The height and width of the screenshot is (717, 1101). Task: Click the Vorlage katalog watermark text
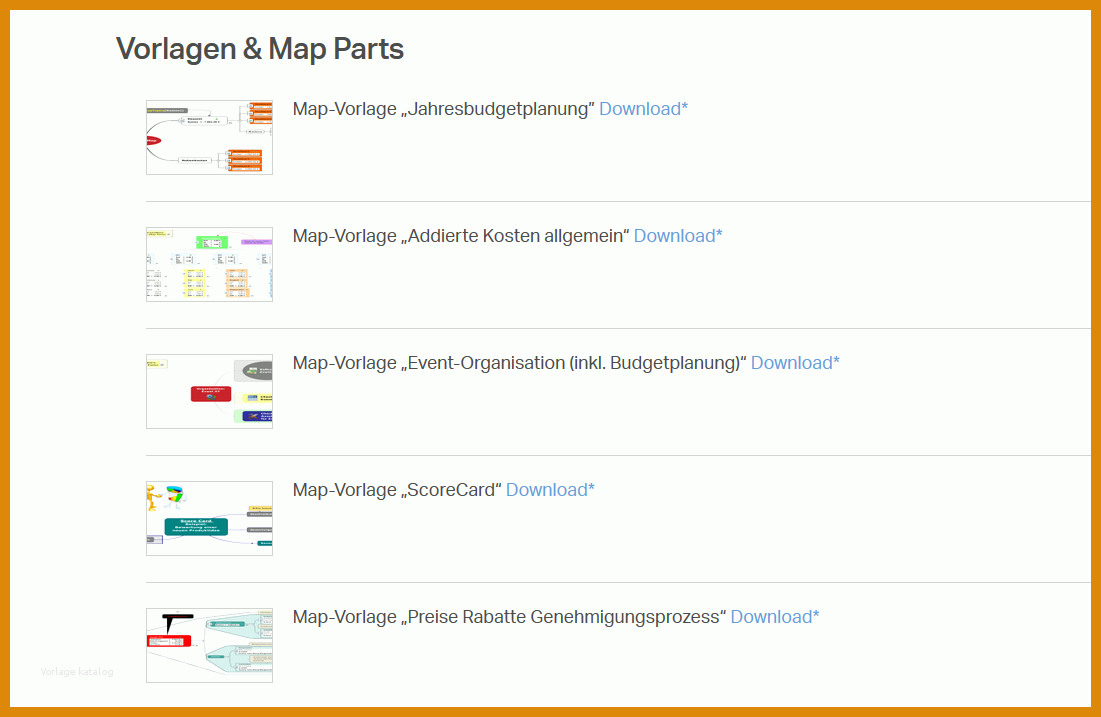77,672
